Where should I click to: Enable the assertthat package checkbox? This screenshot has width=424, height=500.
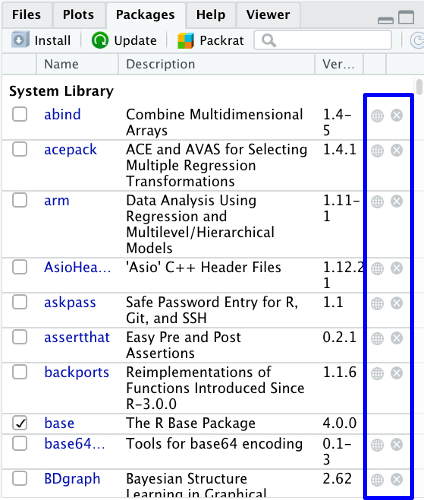click(x=20, y=337)
